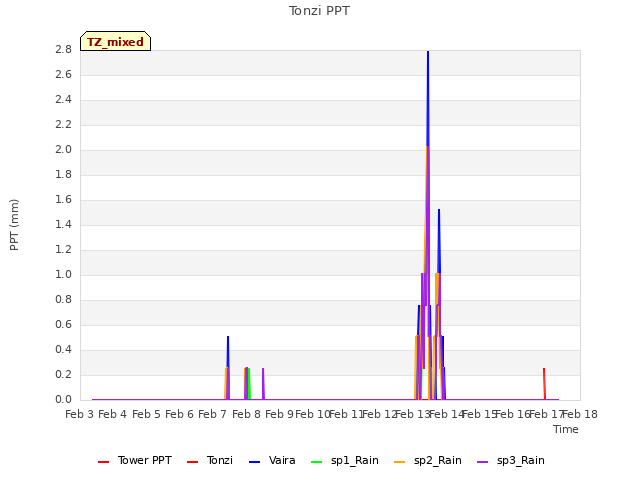Viewport: 640px width, 480px height.
Task: Toggle the Tonzi legend entry
Action: point(210,460)
